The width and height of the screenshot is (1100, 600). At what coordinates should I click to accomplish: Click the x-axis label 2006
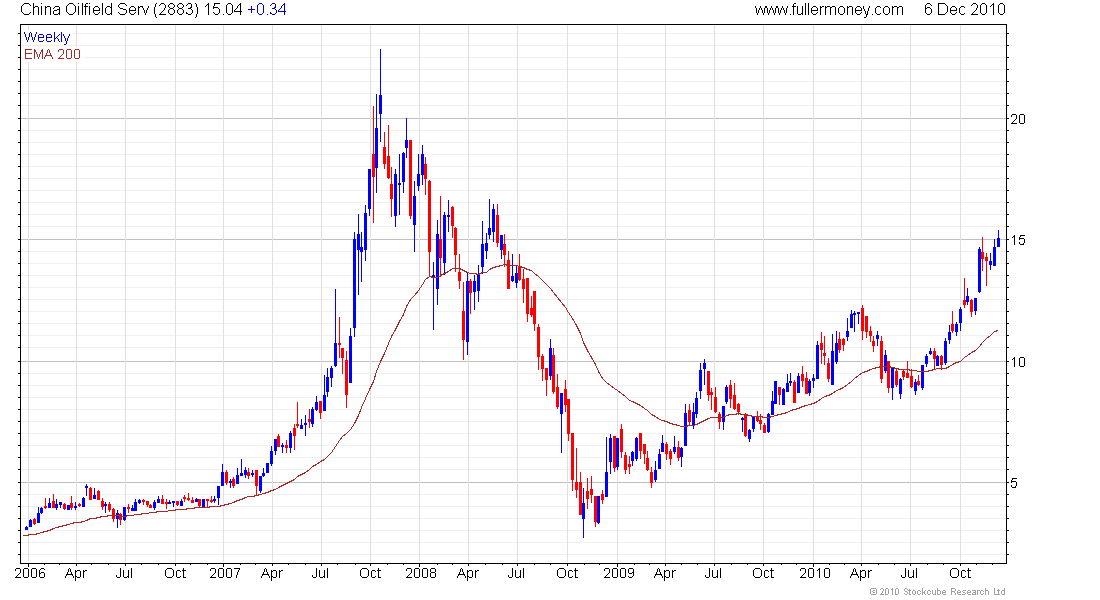click(30, 573)
